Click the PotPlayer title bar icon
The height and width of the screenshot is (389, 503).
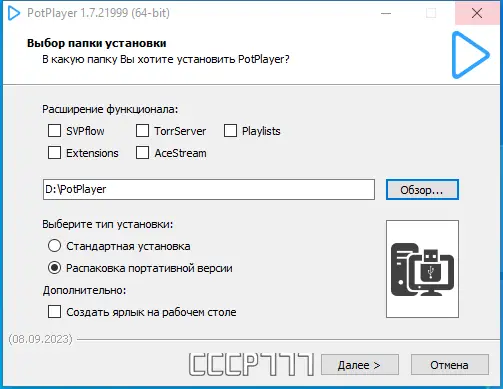click(14, 13)
